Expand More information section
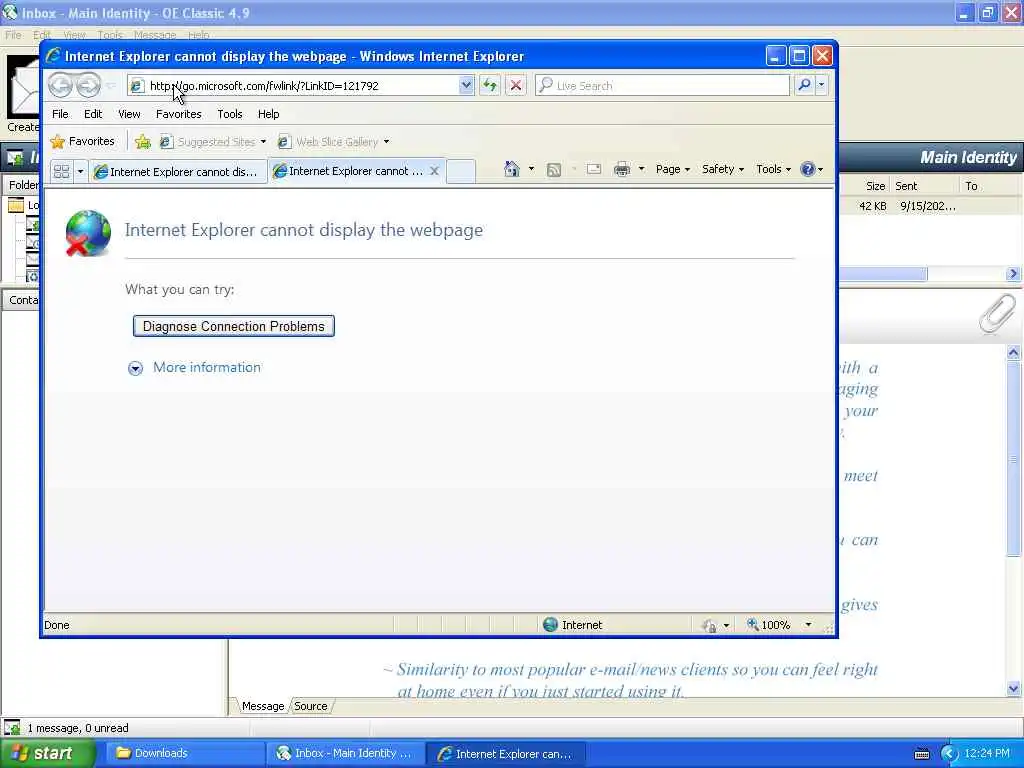This screenshot has height=768, width=1024. (135, 368)
